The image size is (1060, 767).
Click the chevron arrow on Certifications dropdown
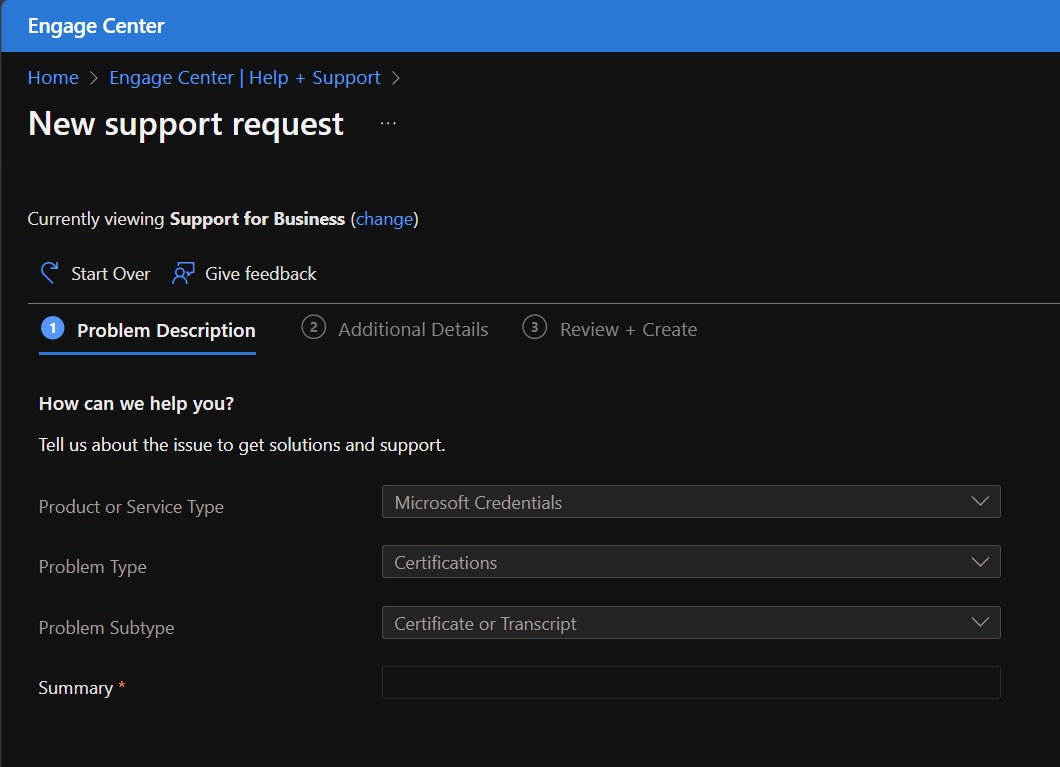point(980,562)
